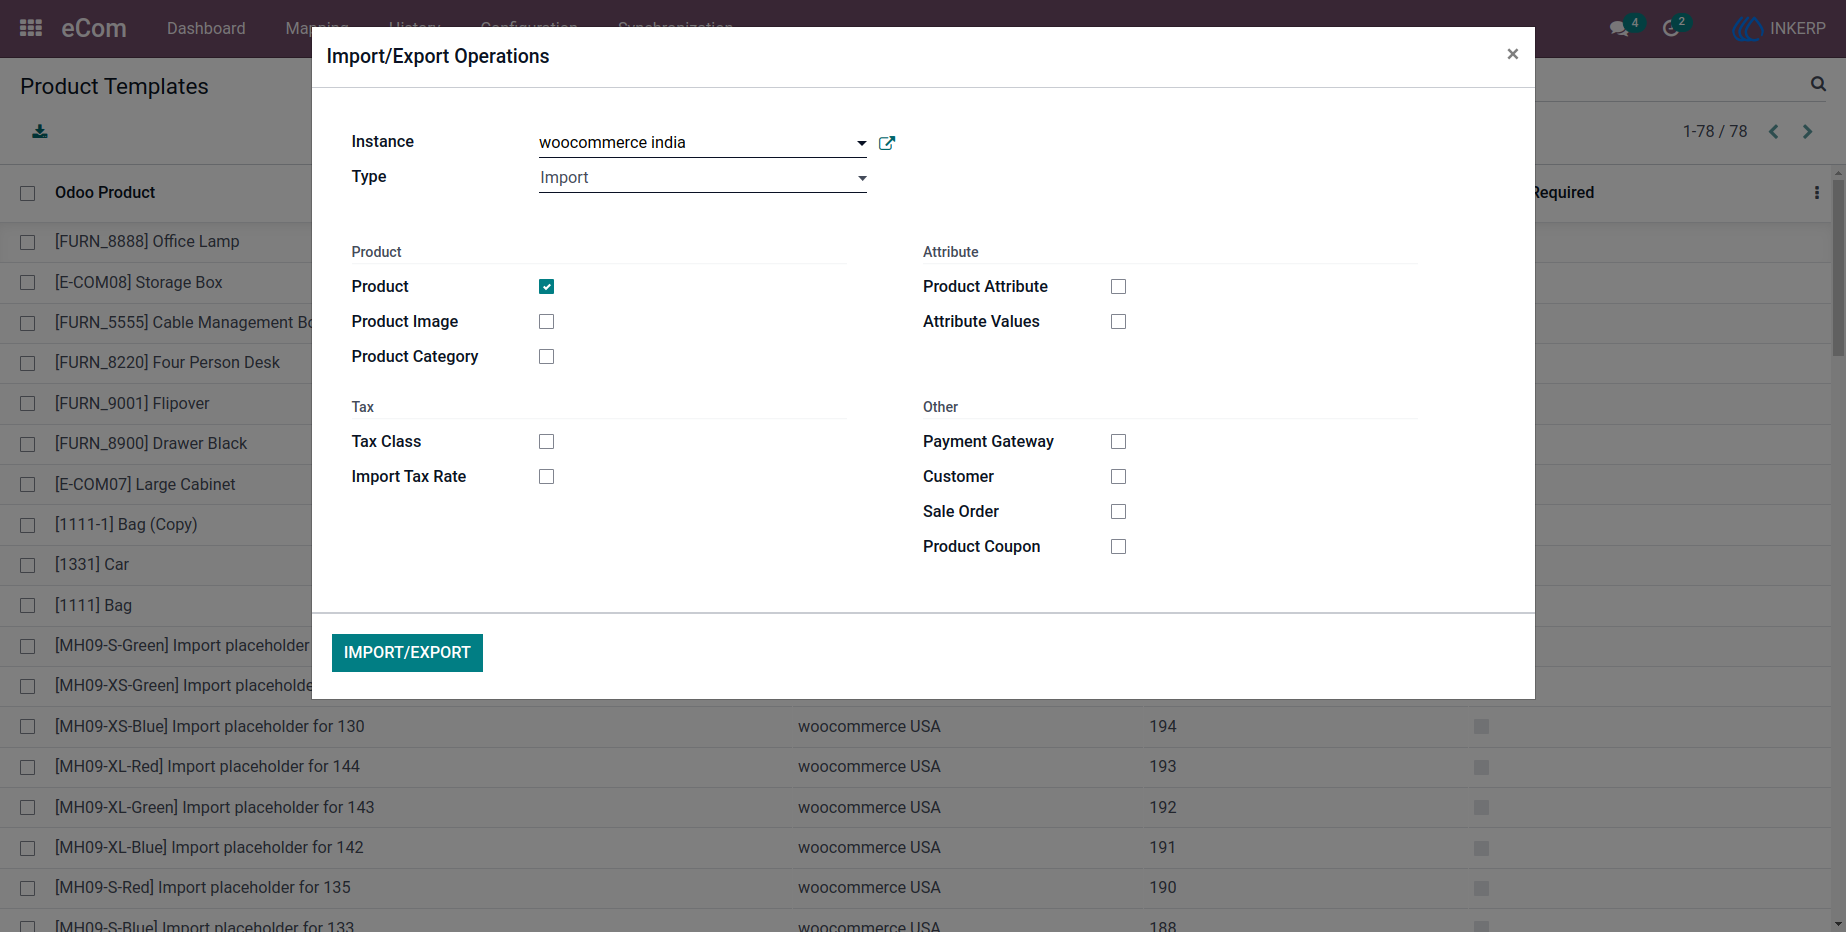The image size is (1846, 932).
Task: Click the vertical scrollbar of the list
Action: tap(1838, 270)
